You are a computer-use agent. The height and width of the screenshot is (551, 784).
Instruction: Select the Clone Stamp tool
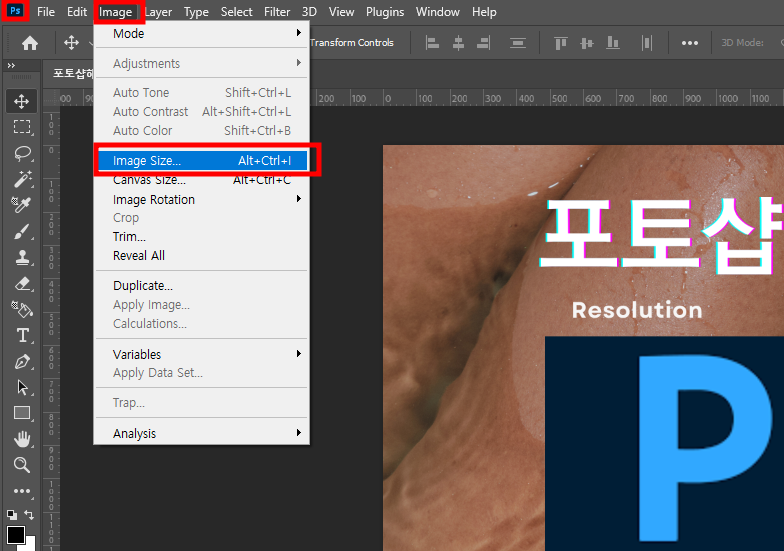tap(22, 258)
